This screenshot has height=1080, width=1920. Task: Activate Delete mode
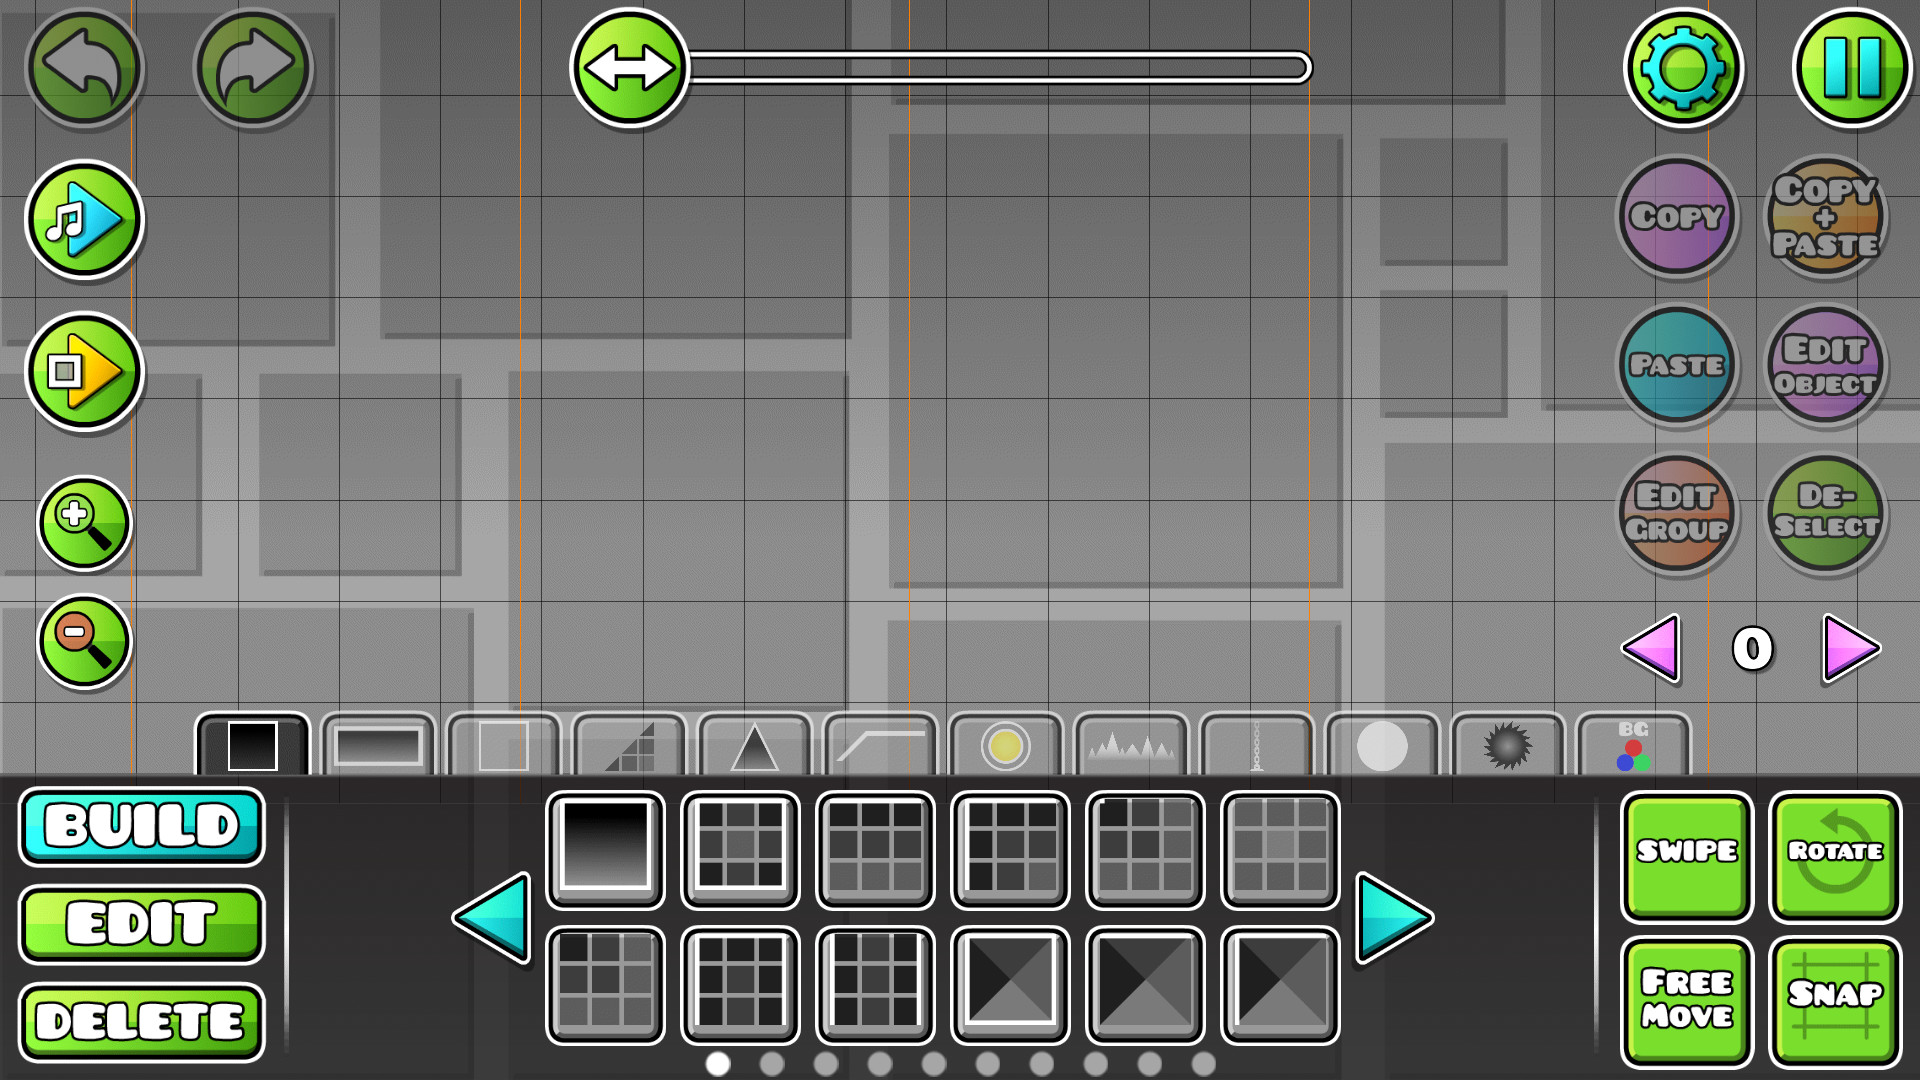pos(141,1019)
